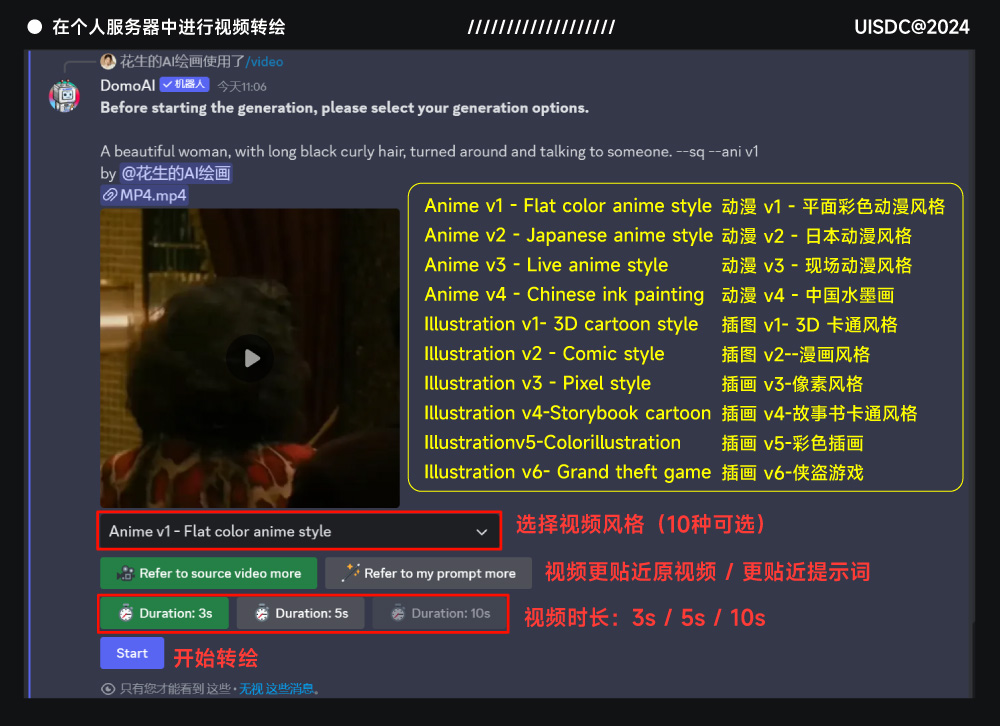1000x726 pixels.
Task: Select the Duration: 3s option
Action: pyautogui.click(x=164, y=613)
